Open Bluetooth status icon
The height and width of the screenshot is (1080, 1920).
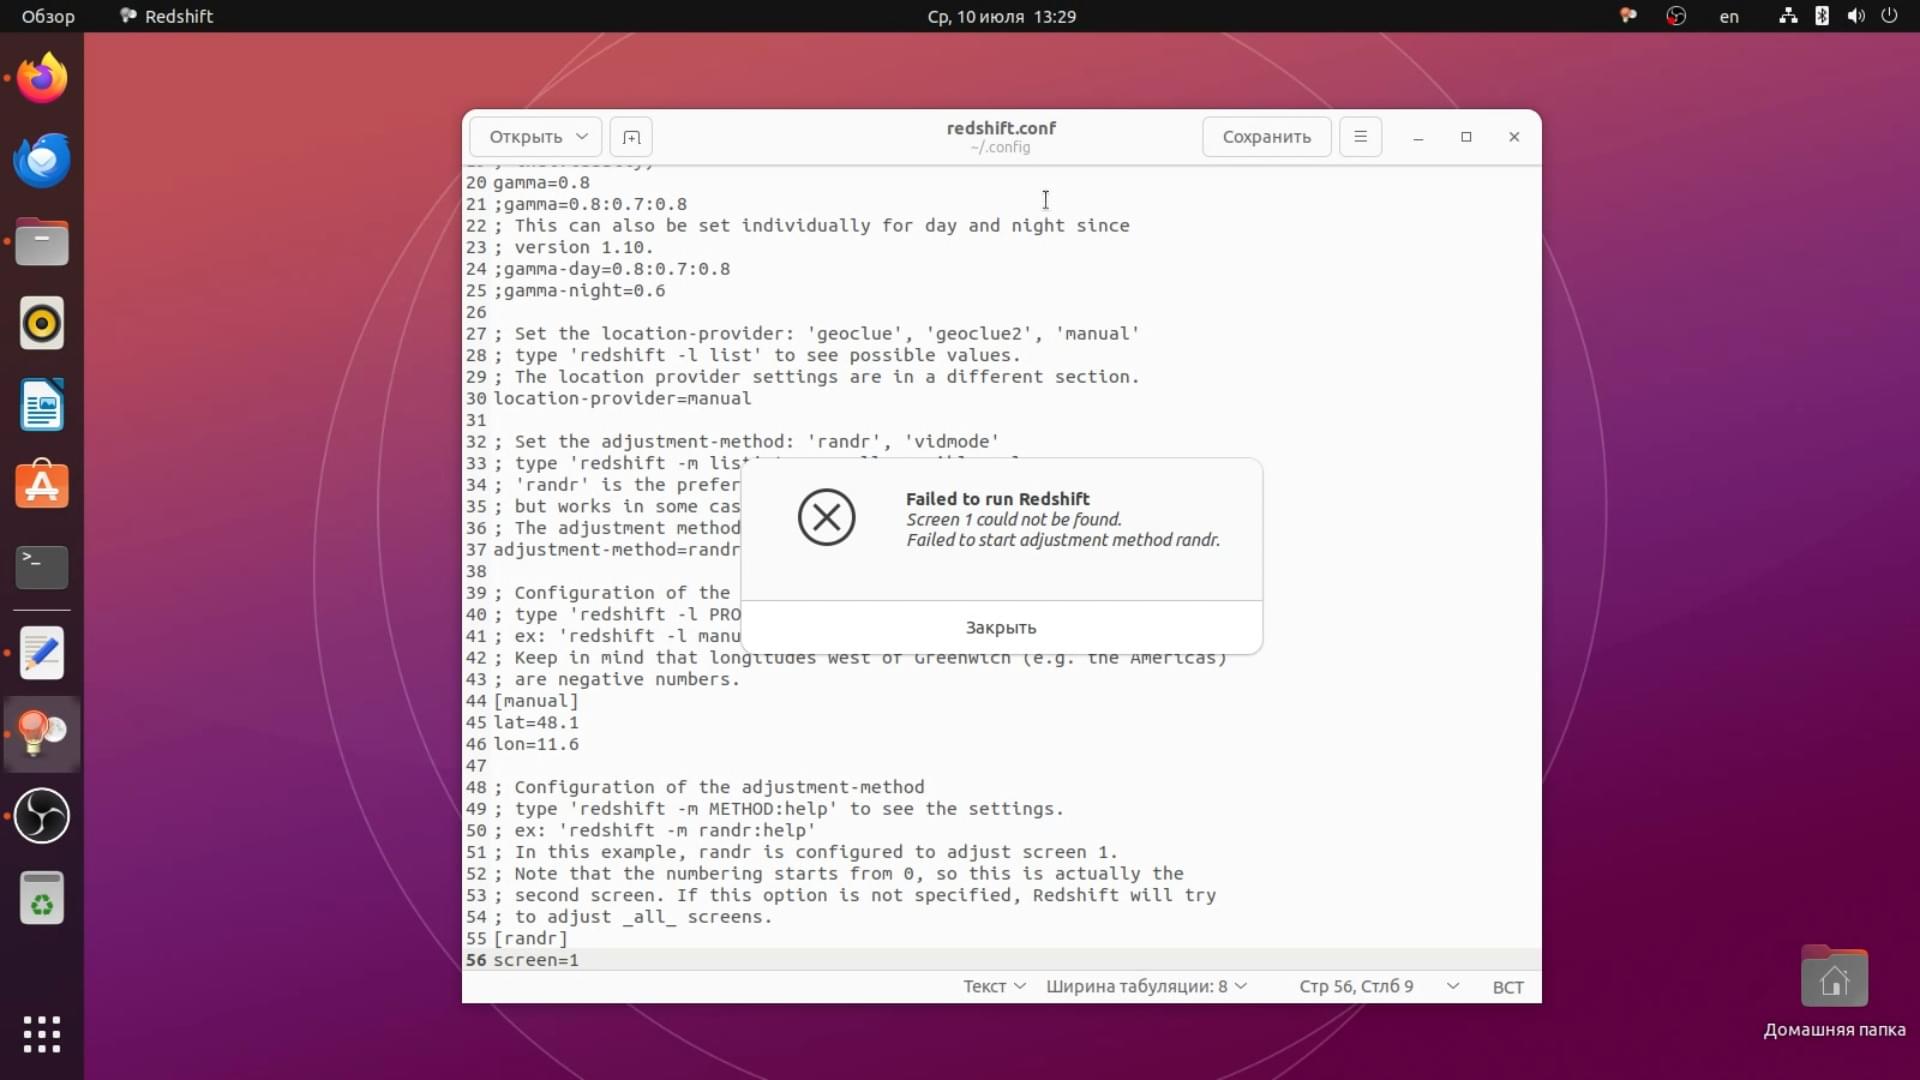[x=1822, y=16]
